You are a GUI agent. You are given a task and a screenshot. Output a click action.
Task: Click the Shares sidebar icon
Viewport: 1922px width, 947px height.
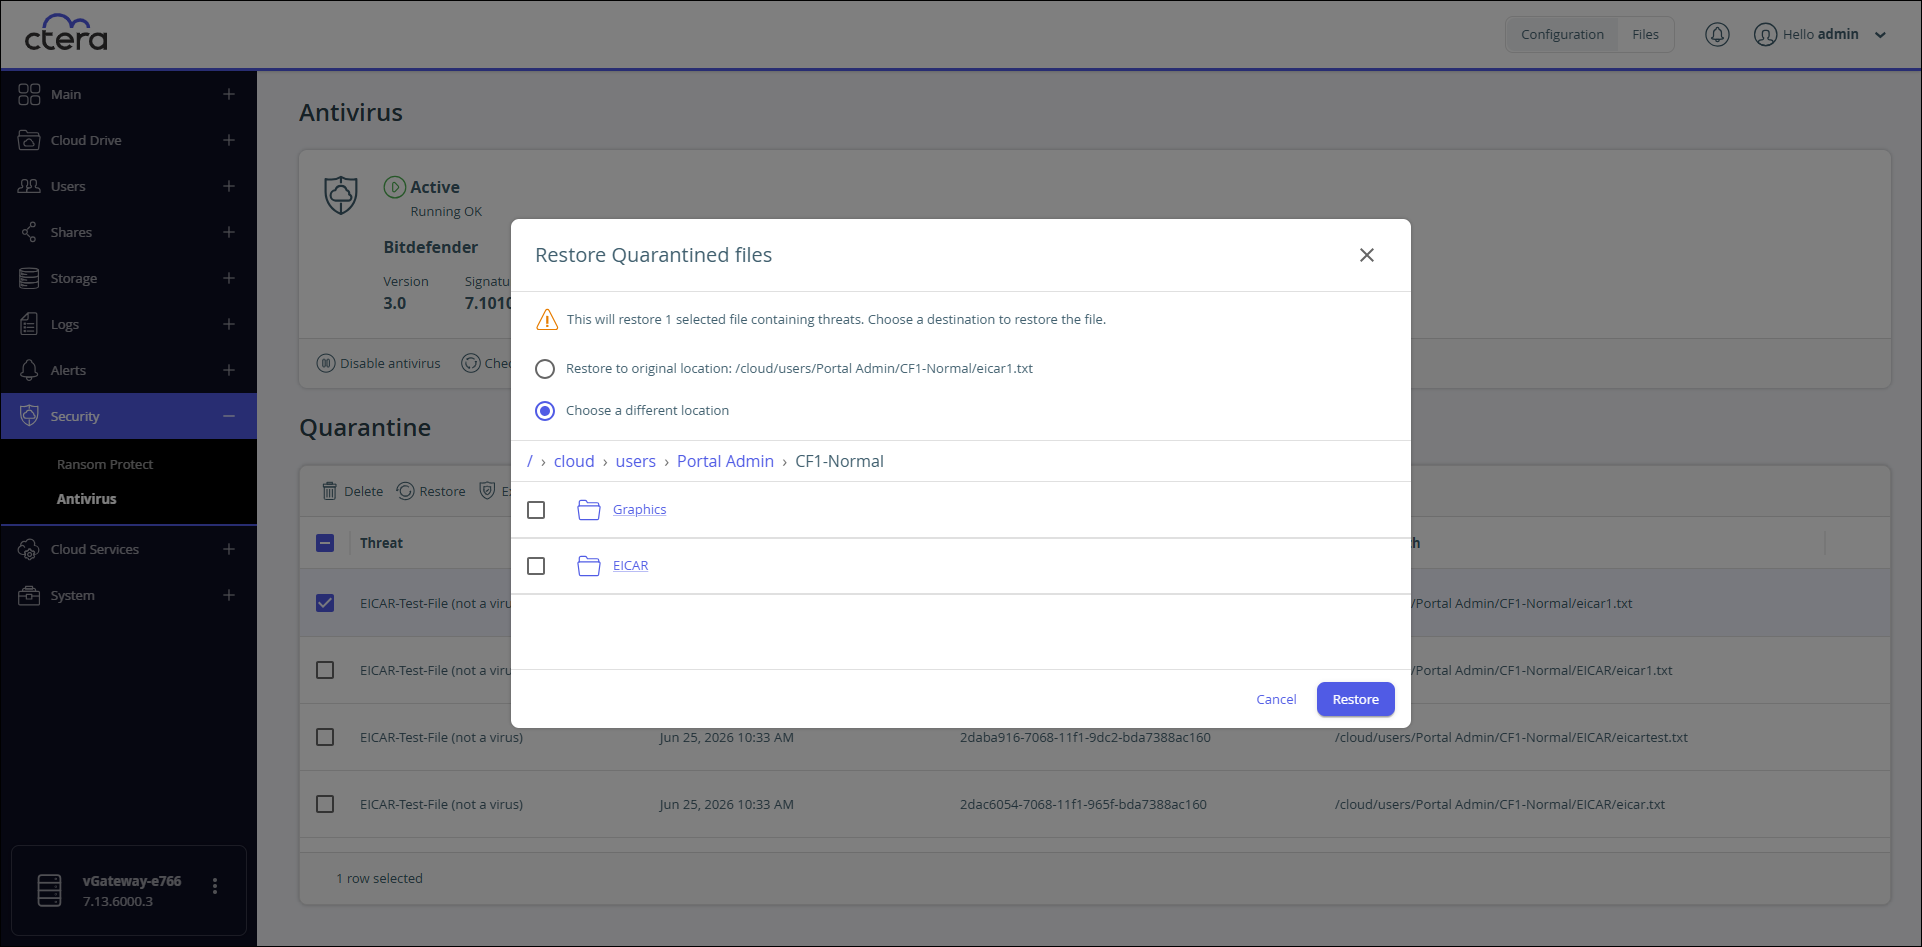point(29,232)
